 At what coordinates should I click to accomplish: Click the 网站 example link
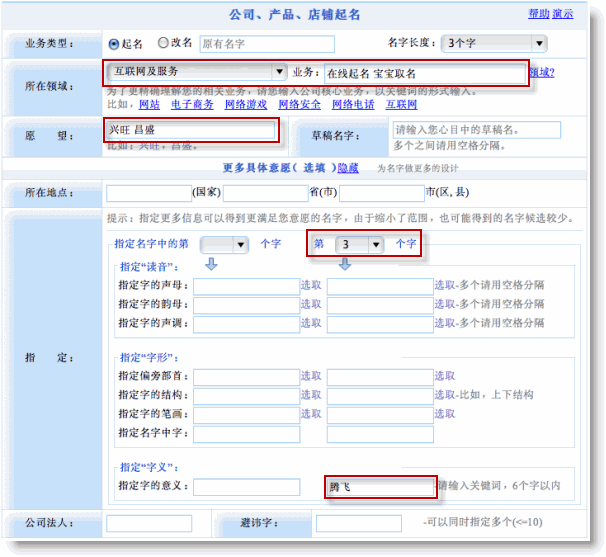click(x=149, y=104)
